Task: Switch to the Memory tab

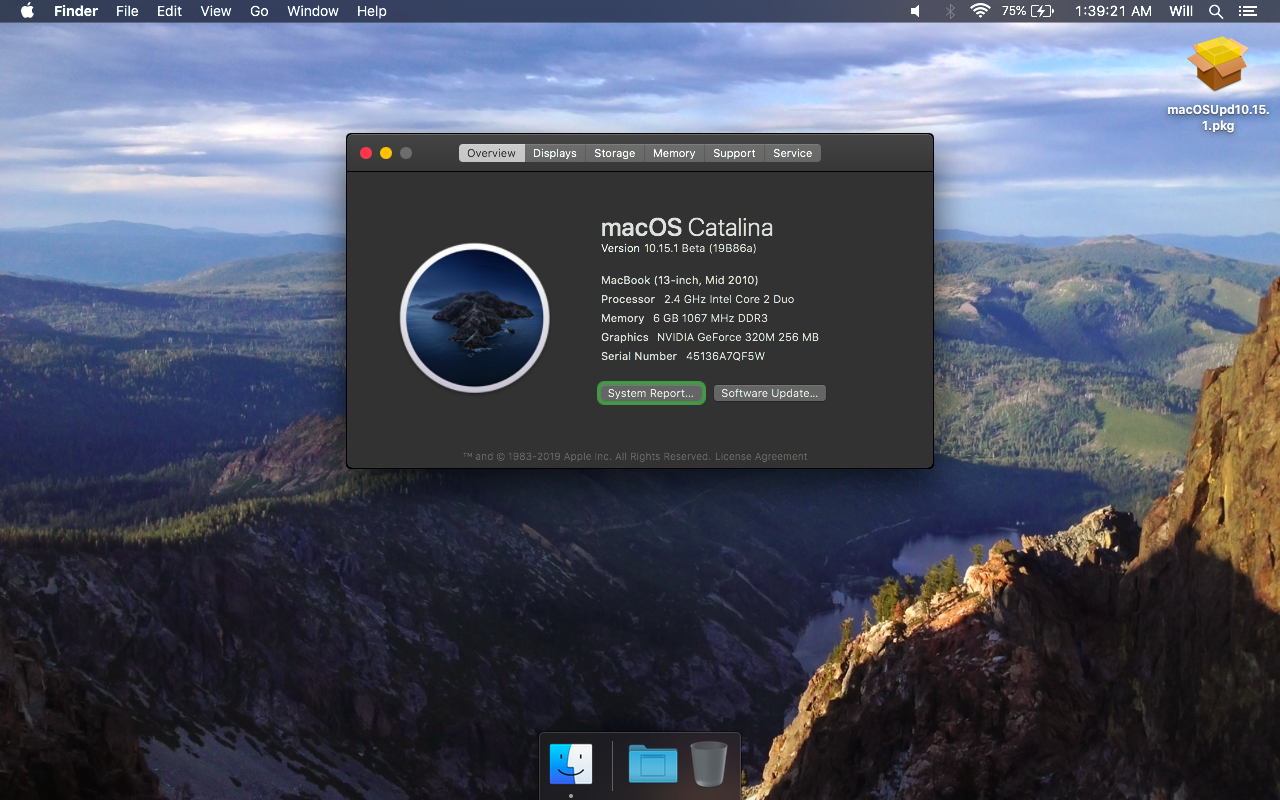Action: click(674, 153)
